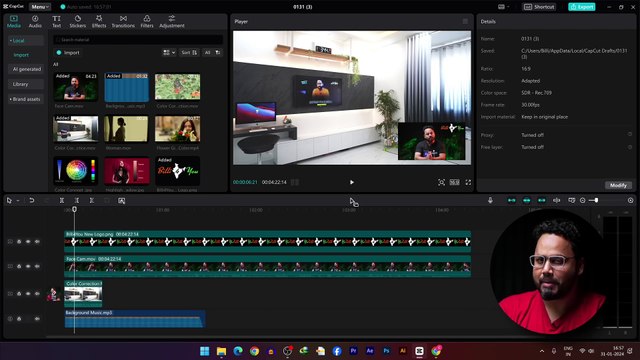Click the Split clip tool
This screenshot has height=360, width=640.
pos(62,200)
